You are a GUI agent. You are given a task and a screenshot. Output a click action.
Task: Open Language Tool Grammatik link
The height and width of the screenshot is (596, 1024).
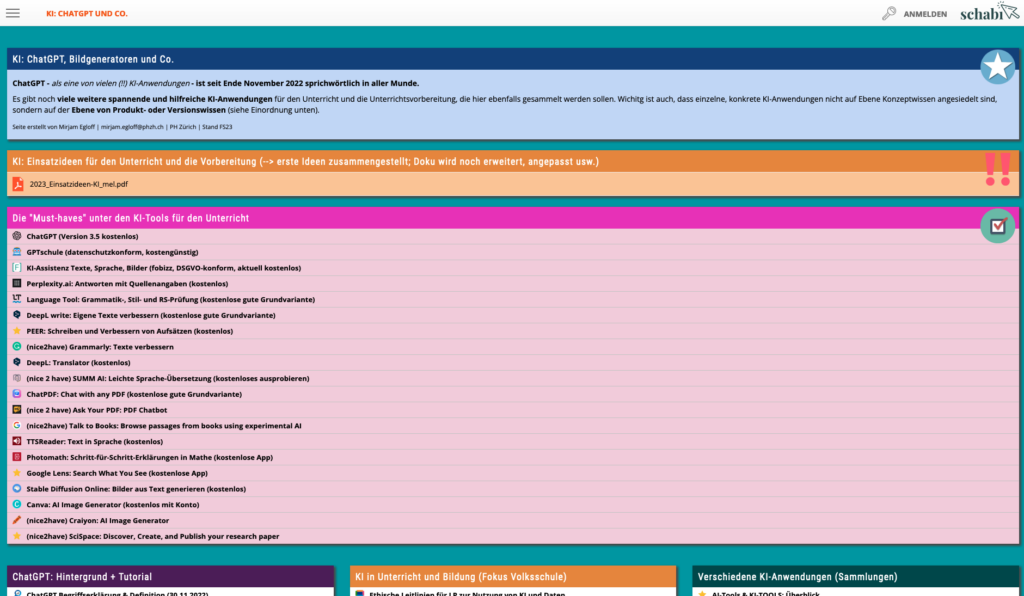click(x=170, y=300)
